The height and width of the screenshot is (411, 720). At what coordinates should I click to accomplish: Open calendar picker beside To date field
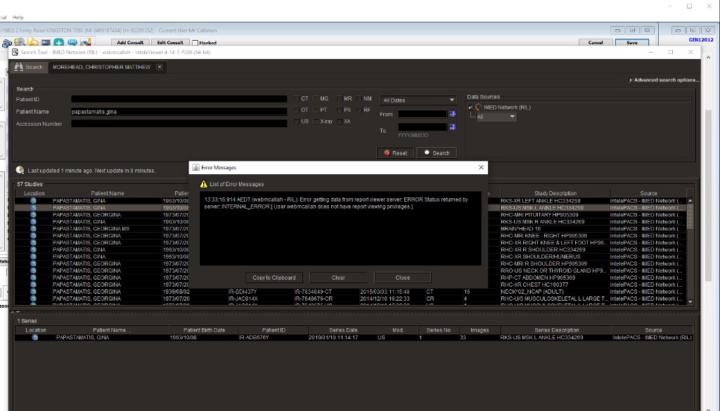click(x=452, y=127)
